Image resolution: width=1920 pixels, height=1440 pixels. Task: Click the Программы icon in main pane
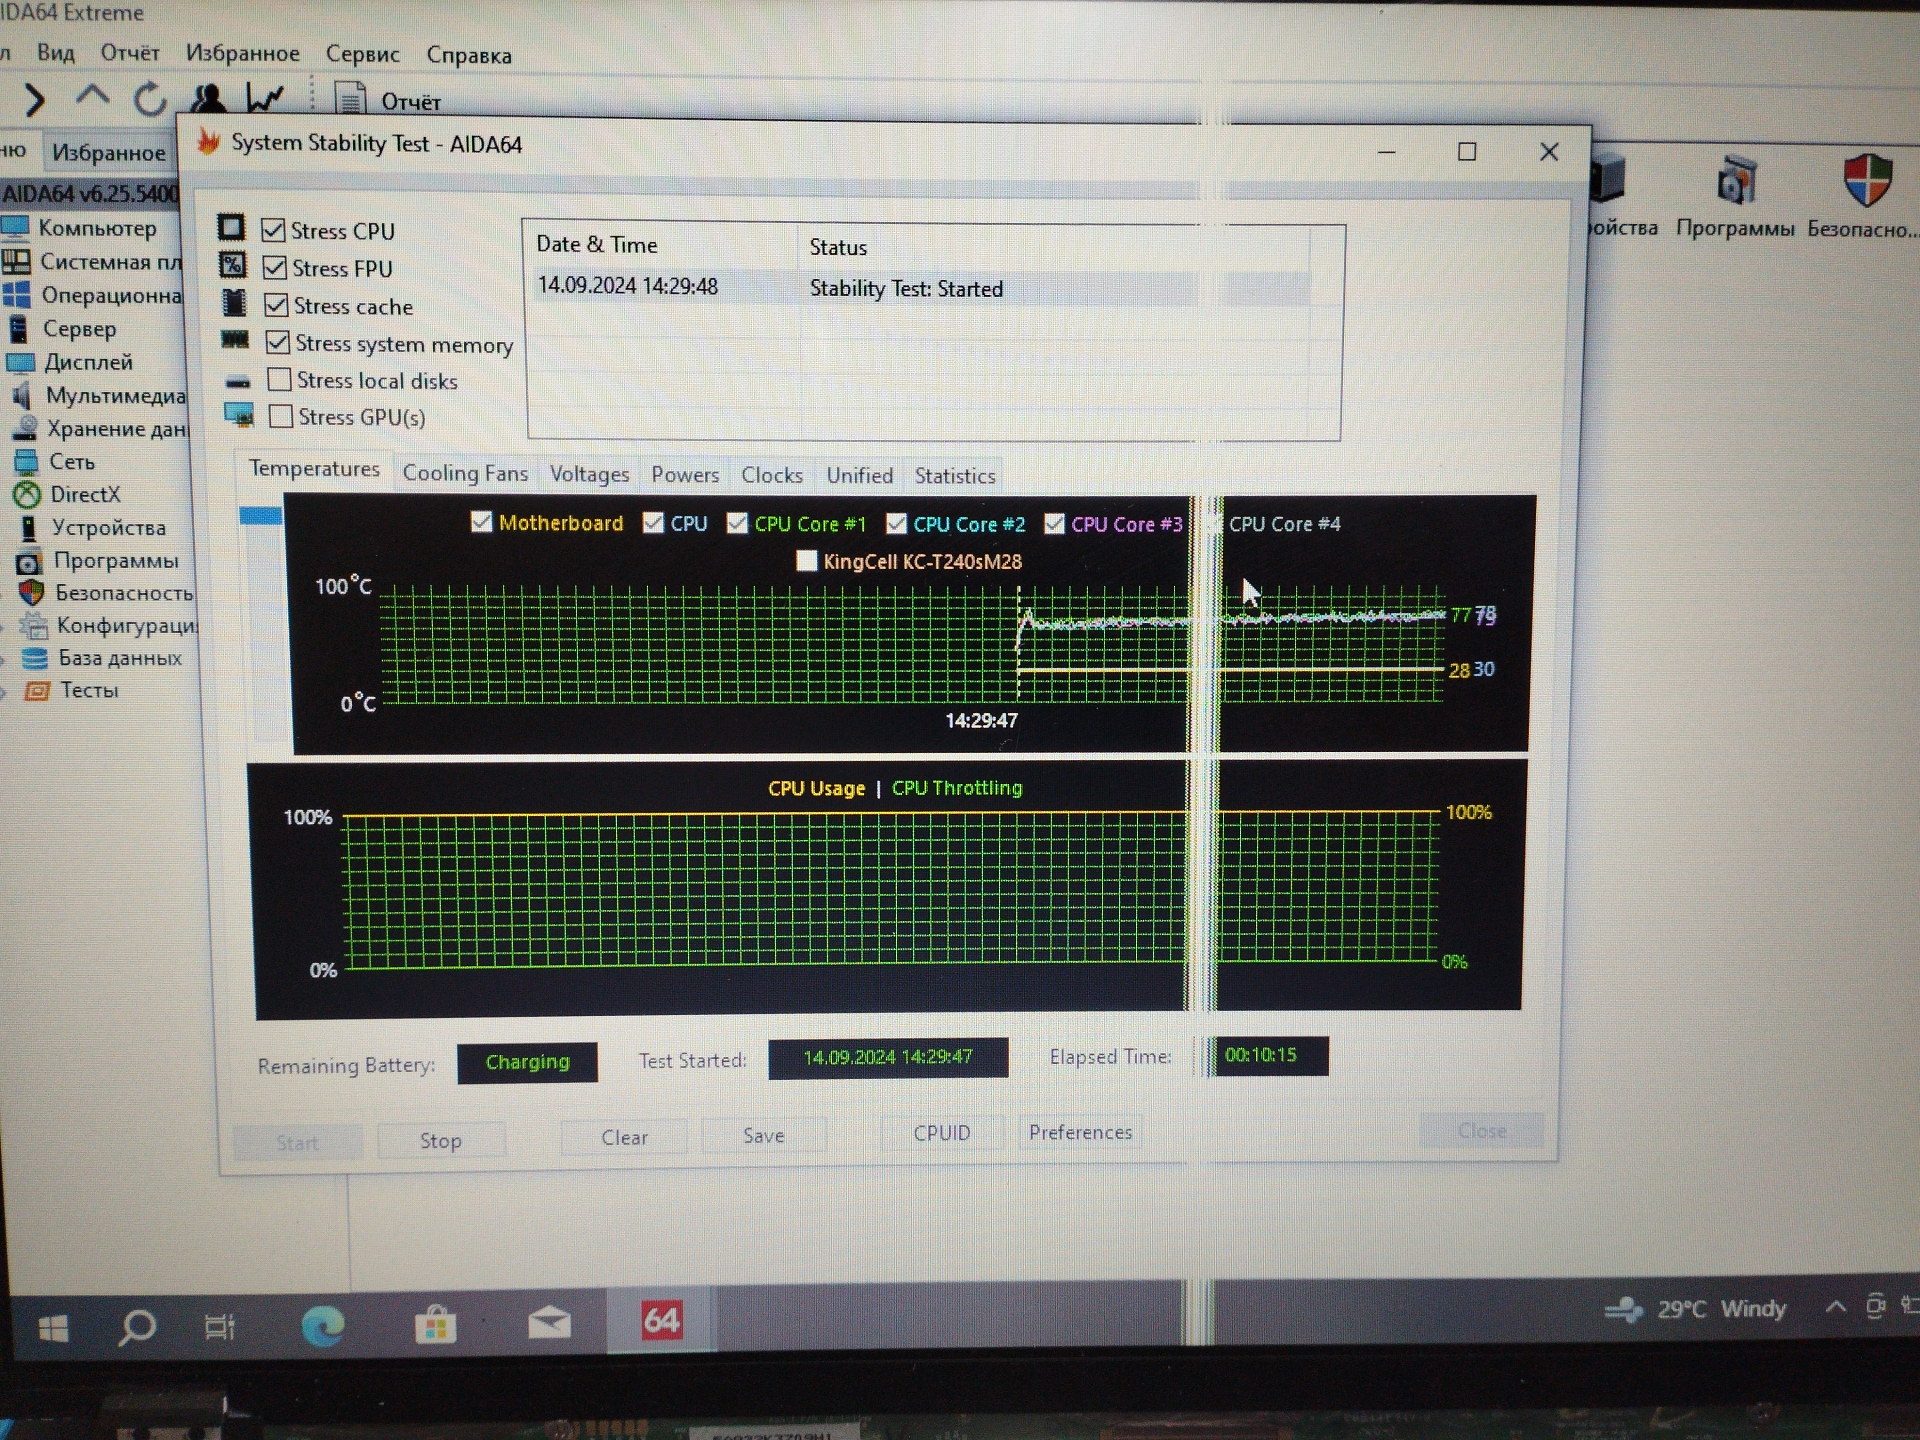[1735, 196]
